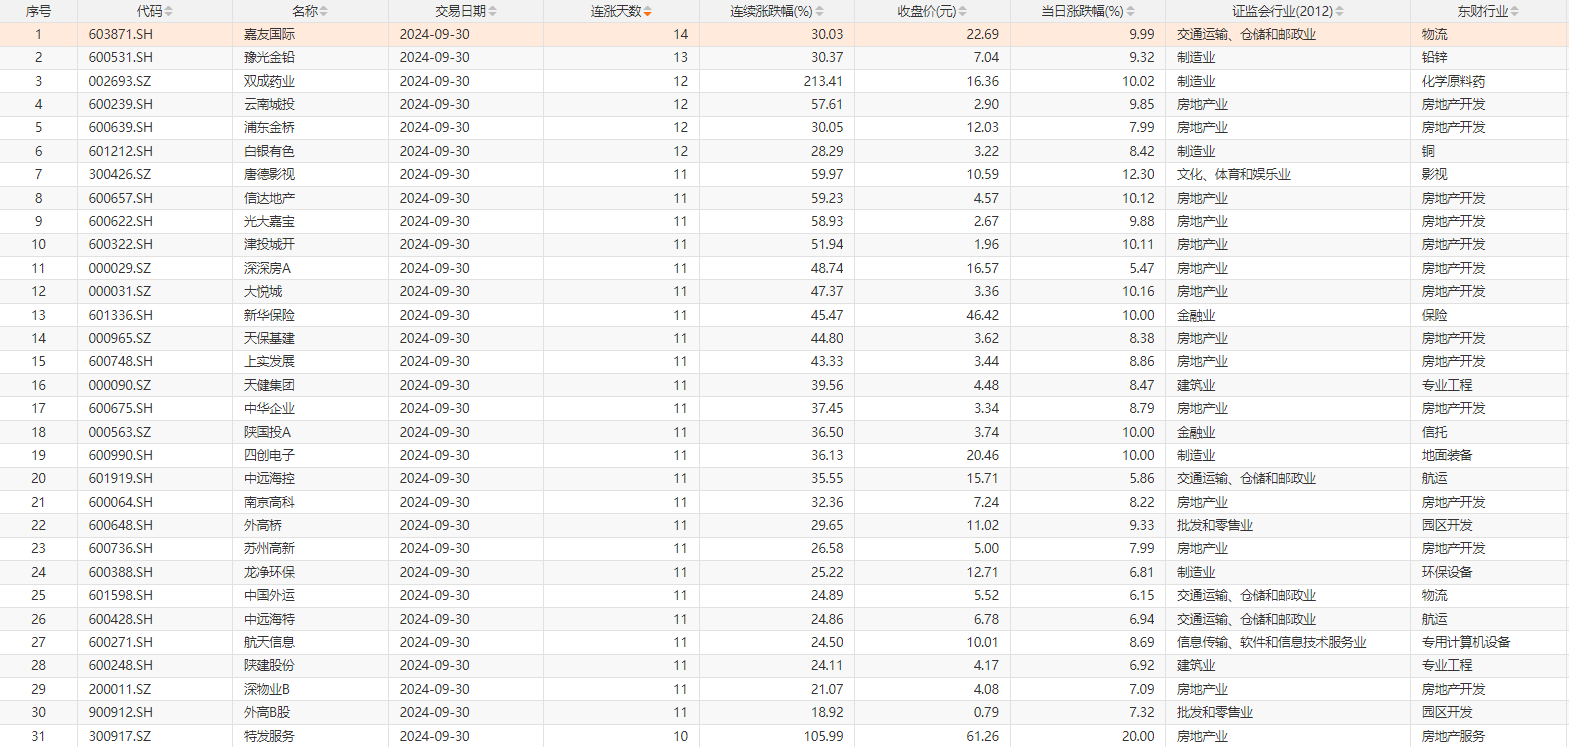The image size is (1569, 747).
Task: Click the 铜 industry cell
Action: (1428, 151)
